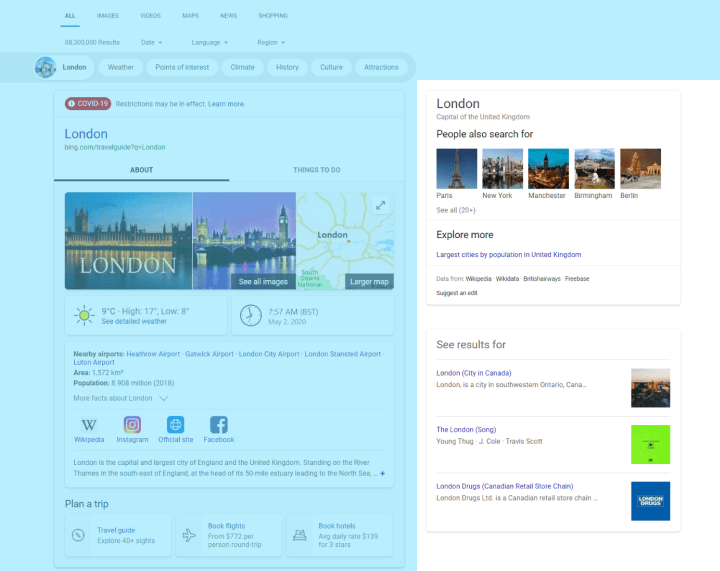Viewport: 720px width, 571px height.
Task: Open the Language filter dropdown
Action: tap(209, 43)
